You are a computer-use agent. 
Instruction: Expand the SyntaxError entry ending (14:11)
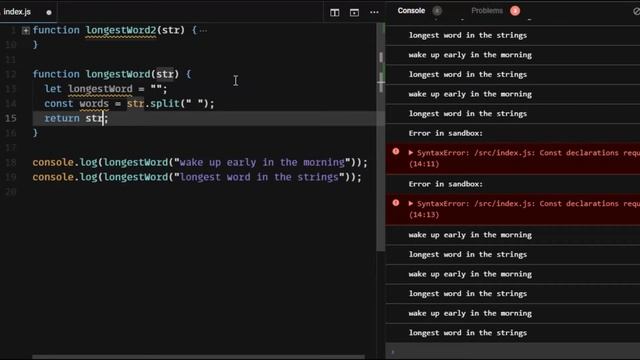[x=411, y=153]
